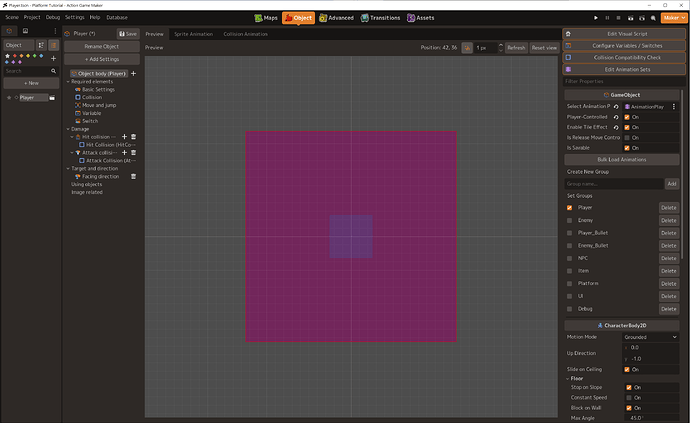Viewport: 690px width, 423px height.
Task: Stop the running game
Action: coord(618,18)
